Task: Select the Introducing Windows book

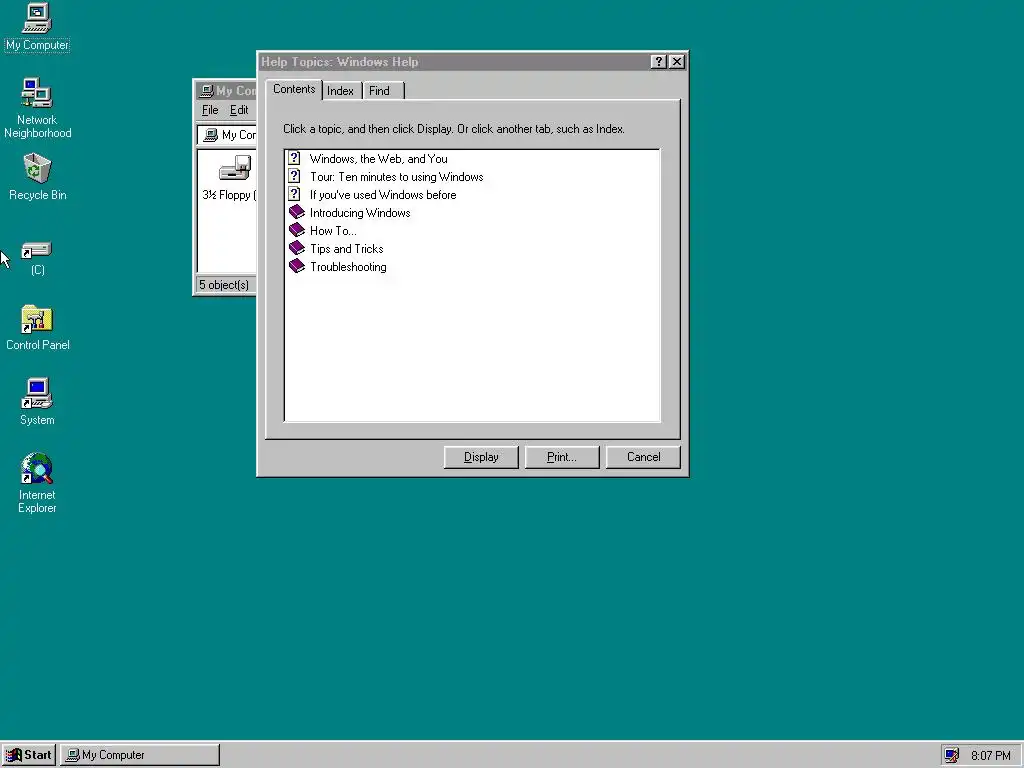Action: [x=360, y=213]
